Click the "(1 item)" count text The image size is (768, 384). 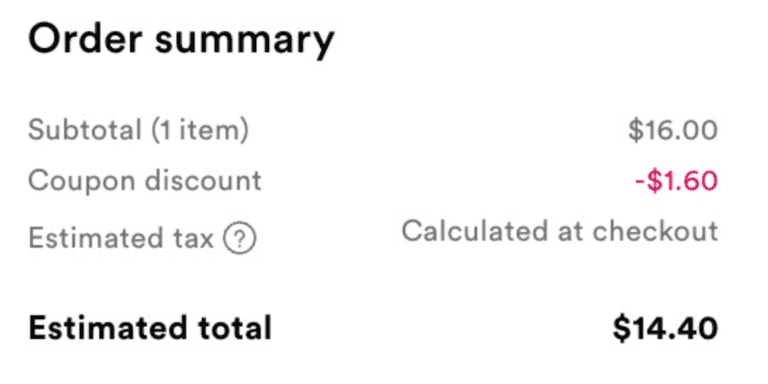pos(200,131)
